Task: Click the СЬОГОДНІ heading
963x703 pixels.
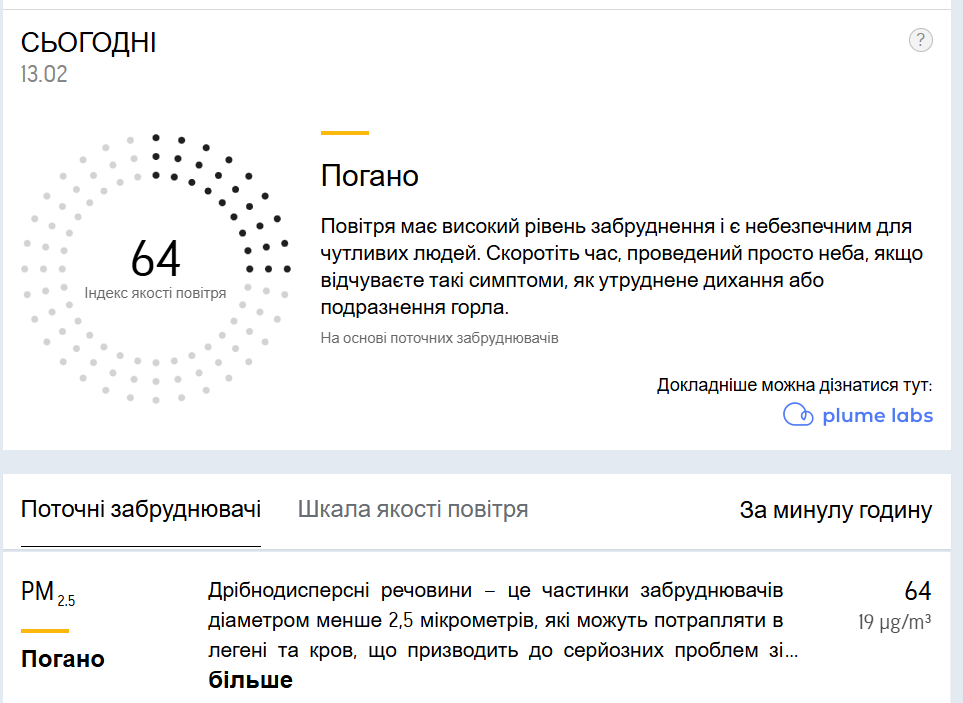Action: click(x=89, y=43)
